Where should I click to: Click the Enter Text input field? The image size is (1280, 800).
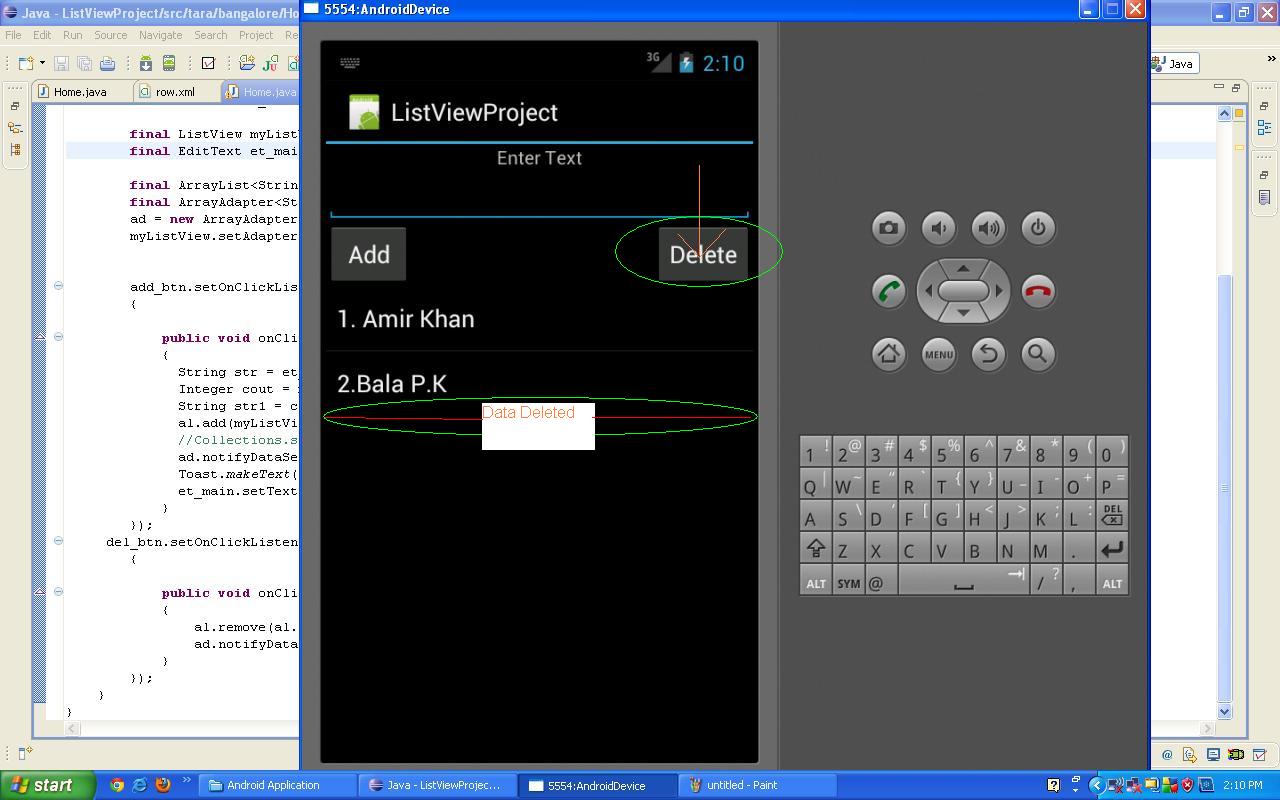(x=539, y=195)
